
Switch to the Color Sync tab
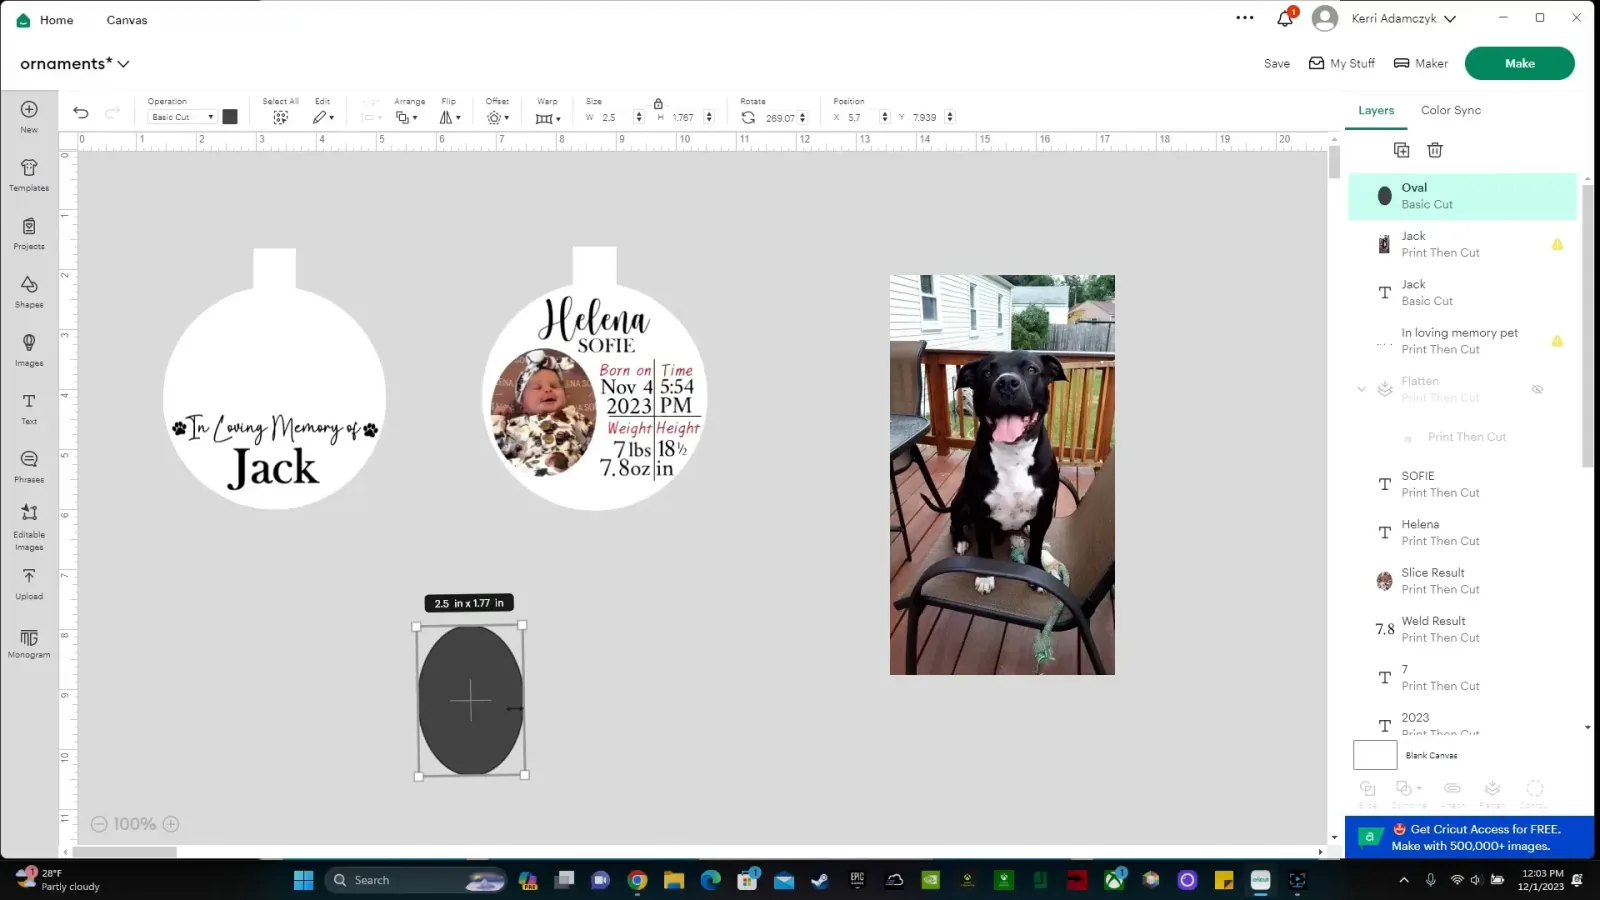pyautogui.click(x=1450, y=110)
